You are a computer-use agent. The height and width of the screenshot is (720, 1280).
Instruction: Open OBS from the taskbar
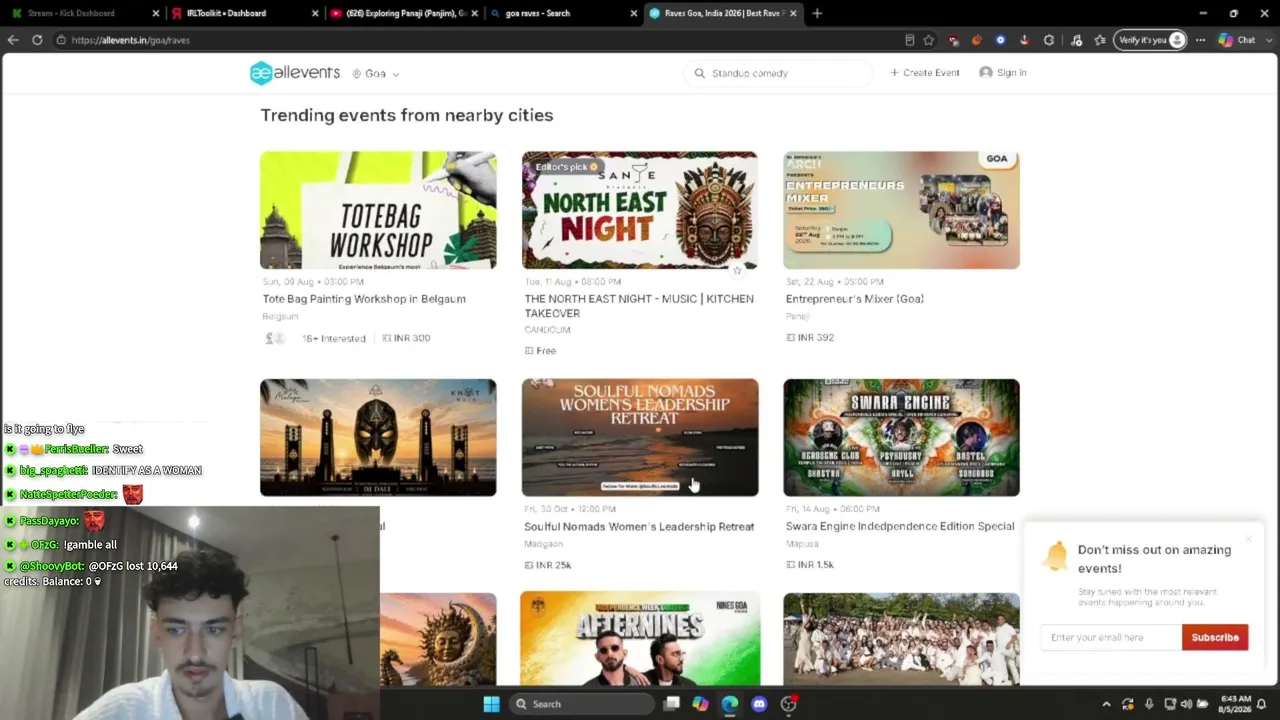tap(788, 704)
